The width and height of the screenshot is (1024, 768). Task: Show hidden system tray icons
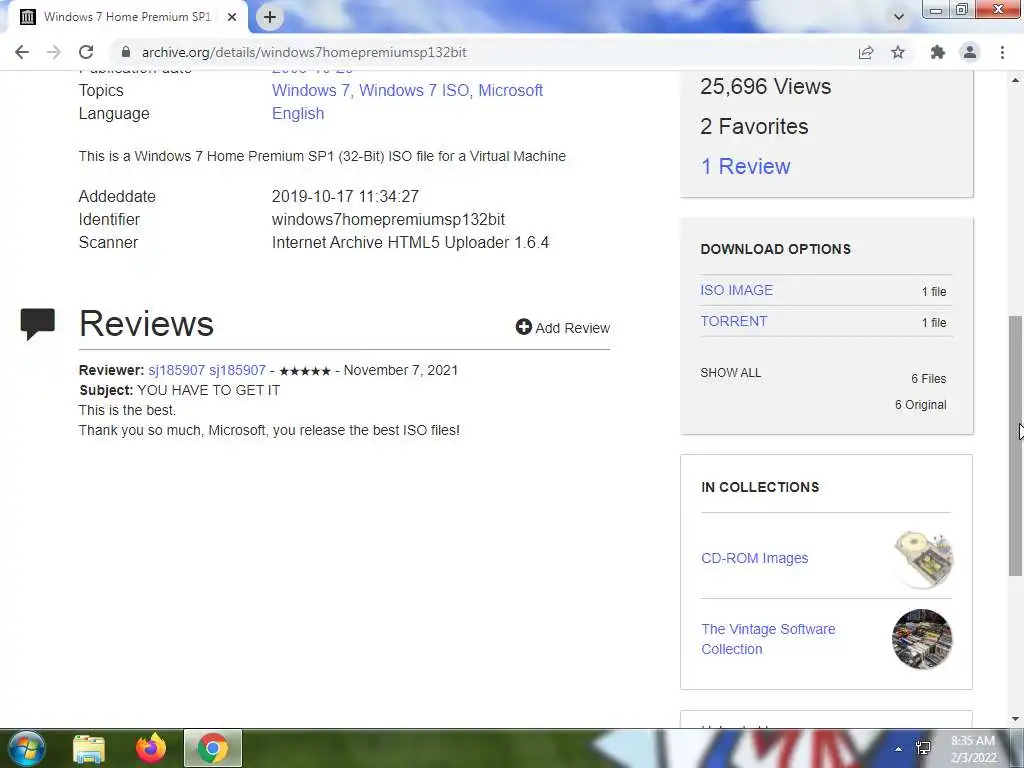coord(899,749)
